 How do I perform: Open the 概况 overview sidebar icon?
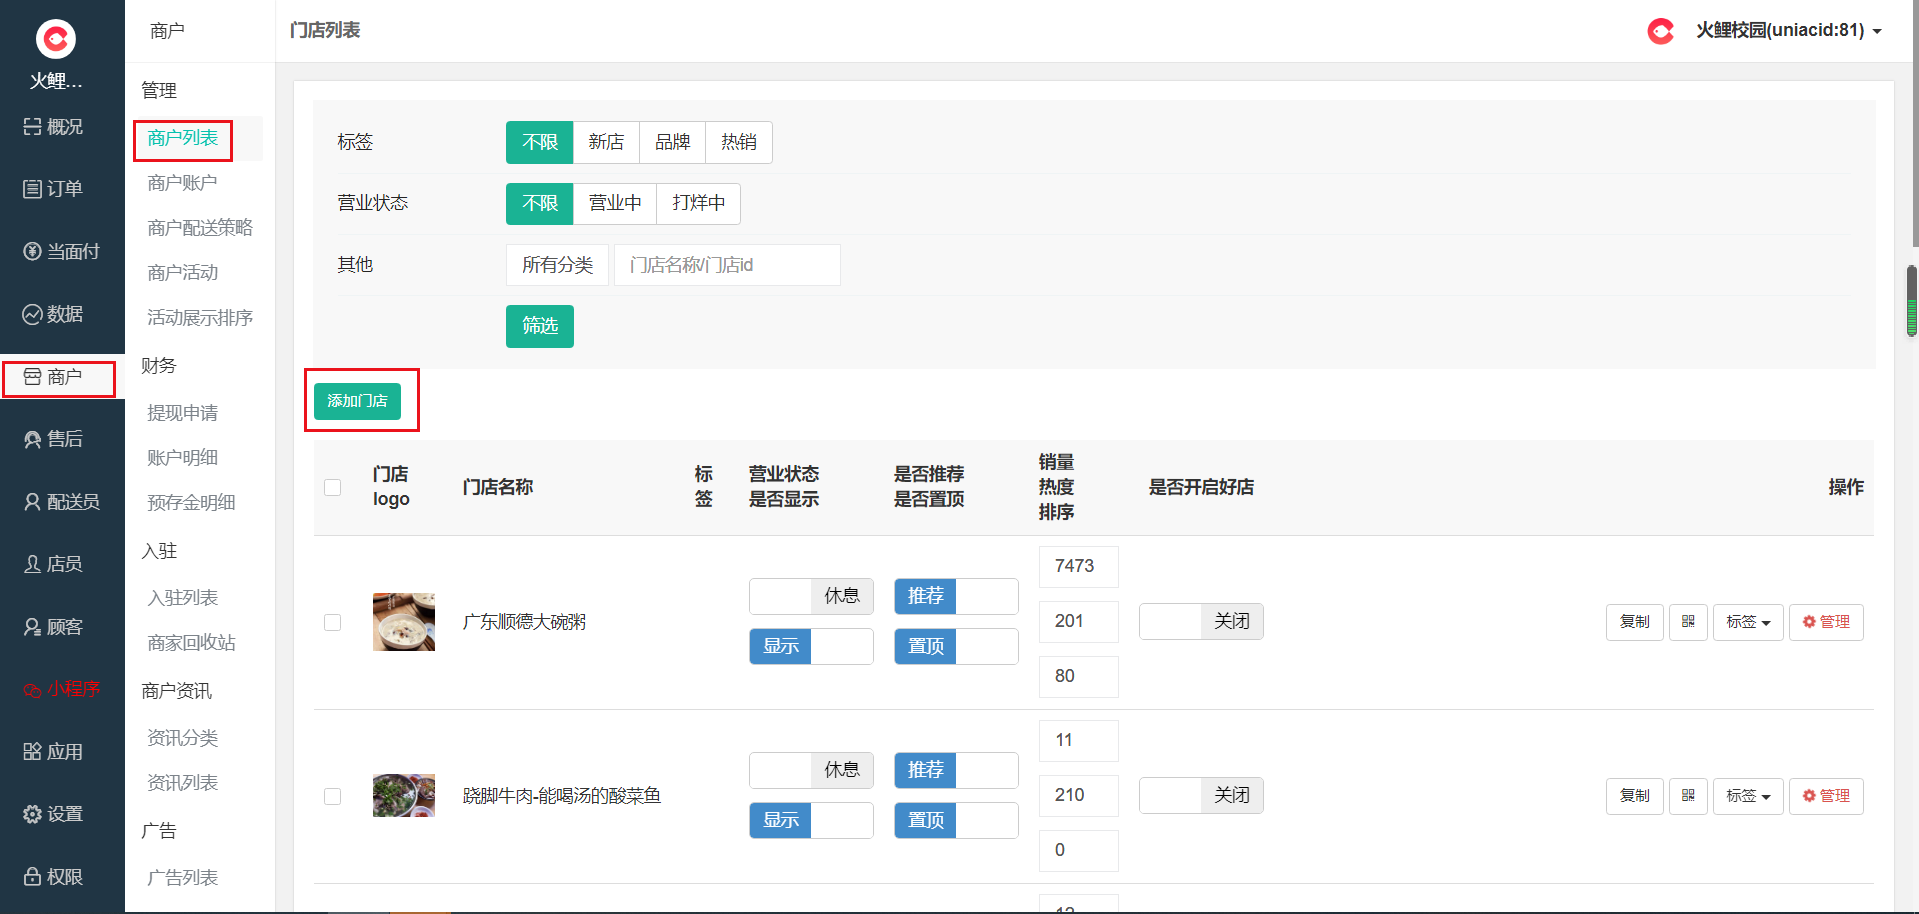(x=53, y=127)
